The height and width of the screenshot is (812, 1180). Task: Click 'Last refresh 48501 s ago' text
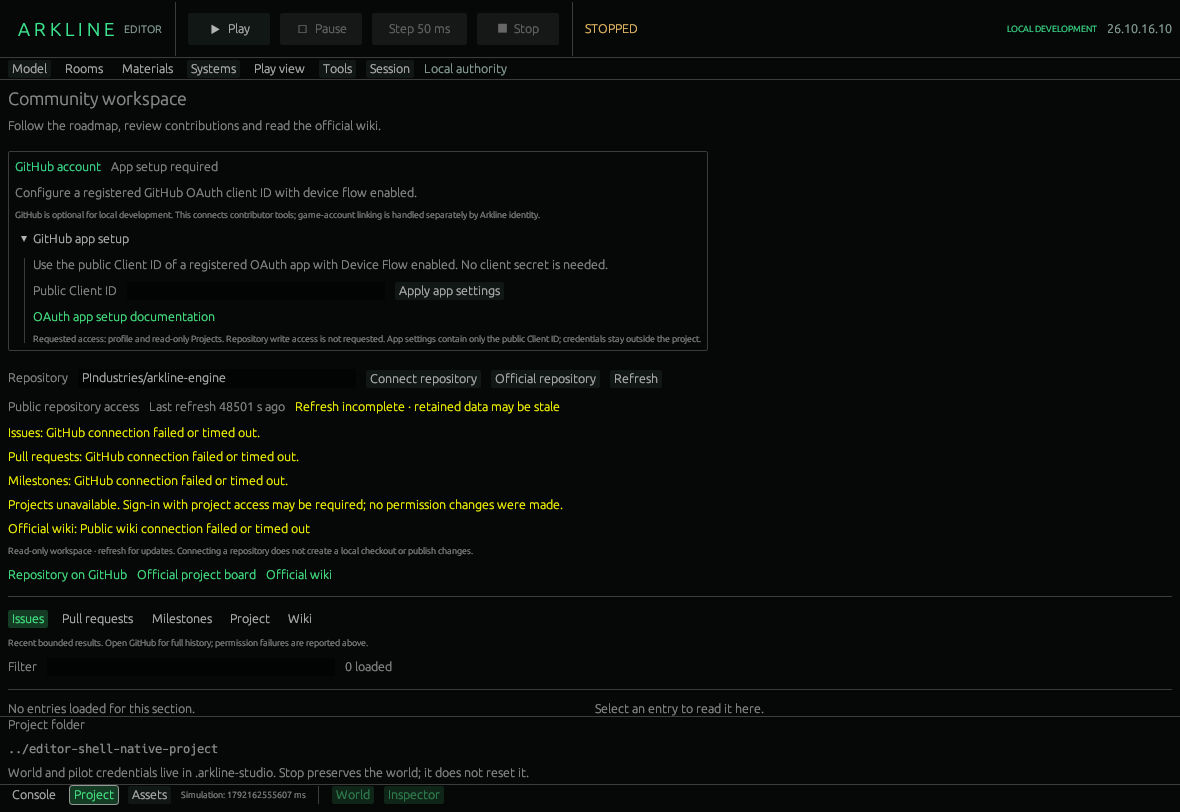click(x=217, y=406)
